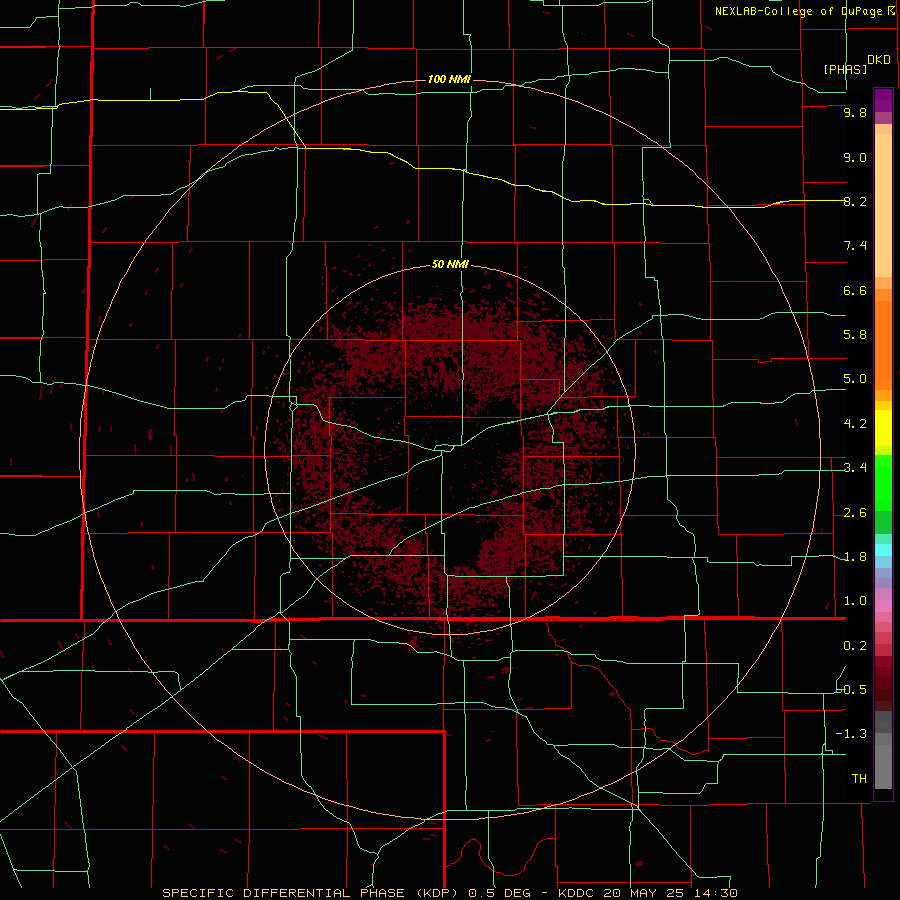Click the 3.4 scale value
This screenshot has height=900, width=900.
(855, 468)
